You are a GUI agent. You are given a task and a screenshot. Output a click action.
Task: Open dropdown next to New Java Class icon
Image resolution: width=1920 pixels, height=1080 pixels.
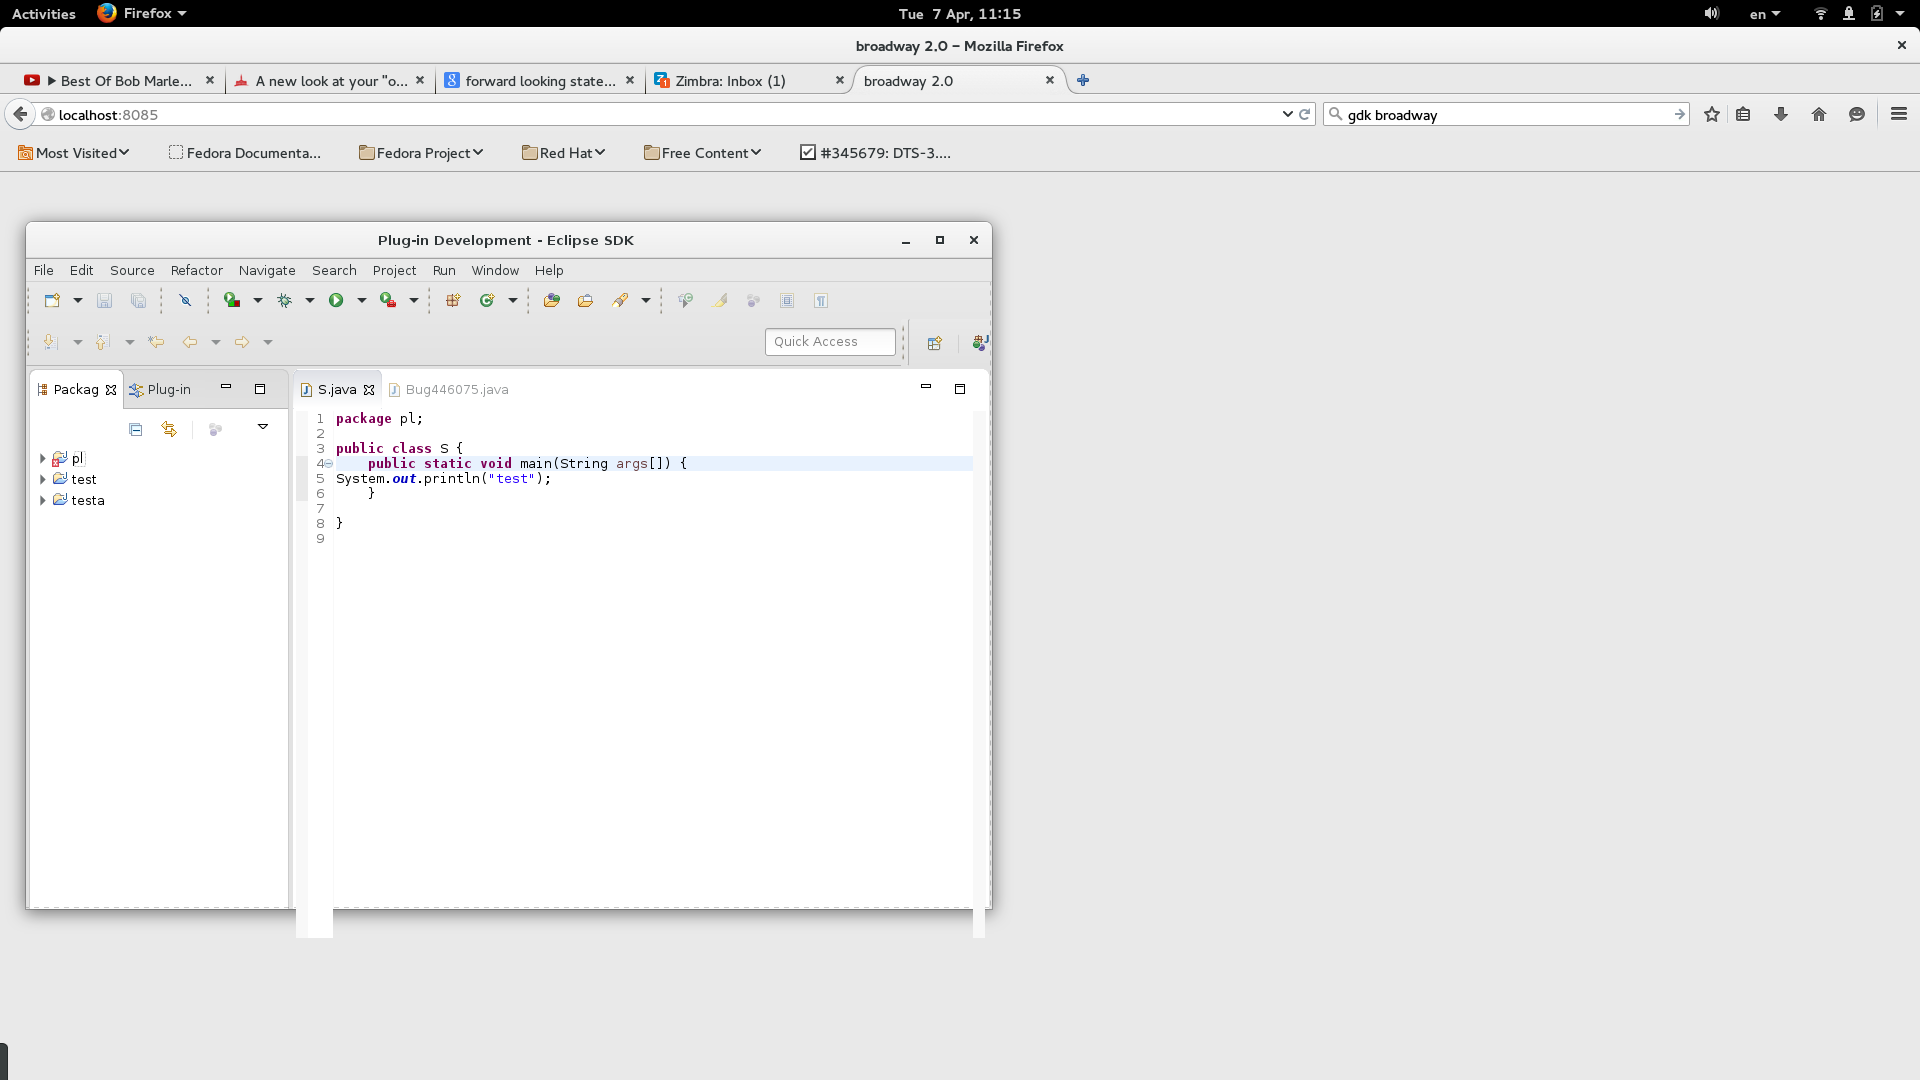pyautogui.click(x=512, y=300)
